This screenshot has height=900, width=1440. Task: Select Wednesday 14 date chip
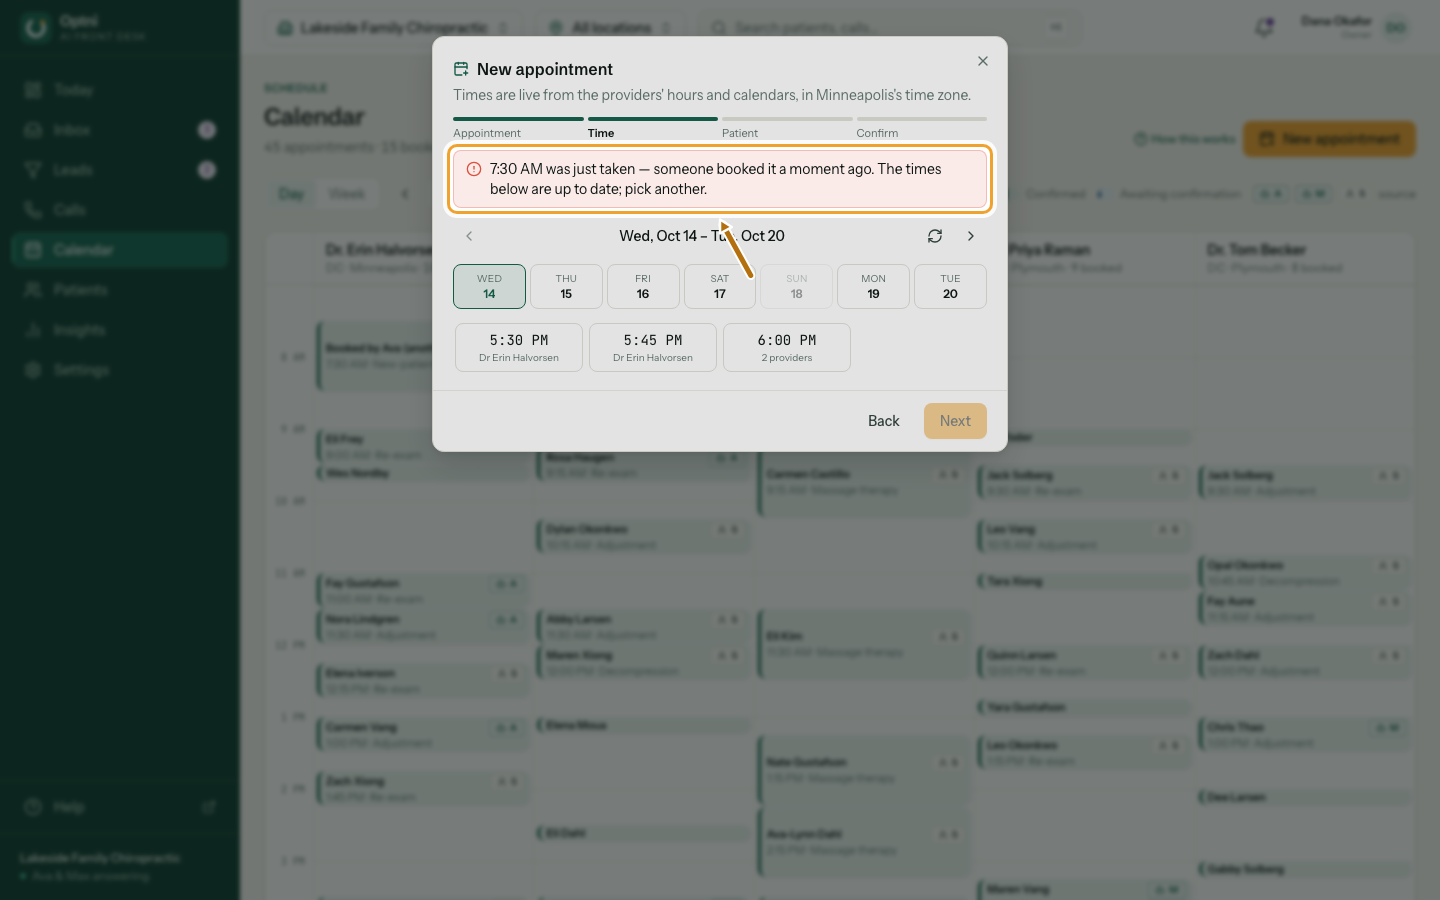(489, 286)
